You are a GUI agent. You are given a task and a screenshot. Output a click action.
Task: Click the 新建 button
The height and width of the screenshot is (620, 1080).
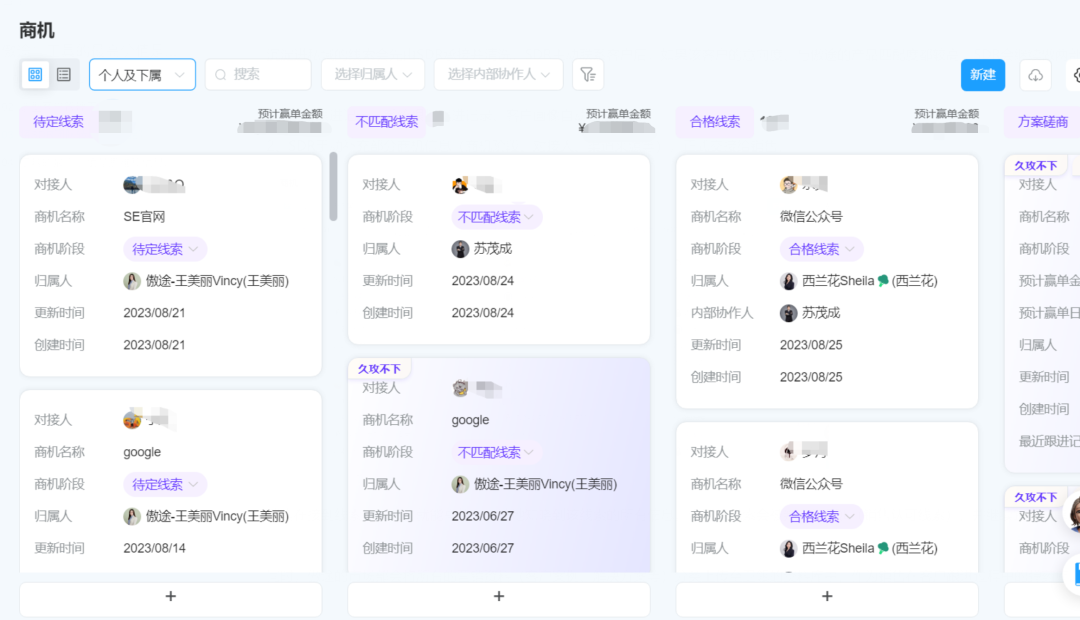tap(983, 75)
